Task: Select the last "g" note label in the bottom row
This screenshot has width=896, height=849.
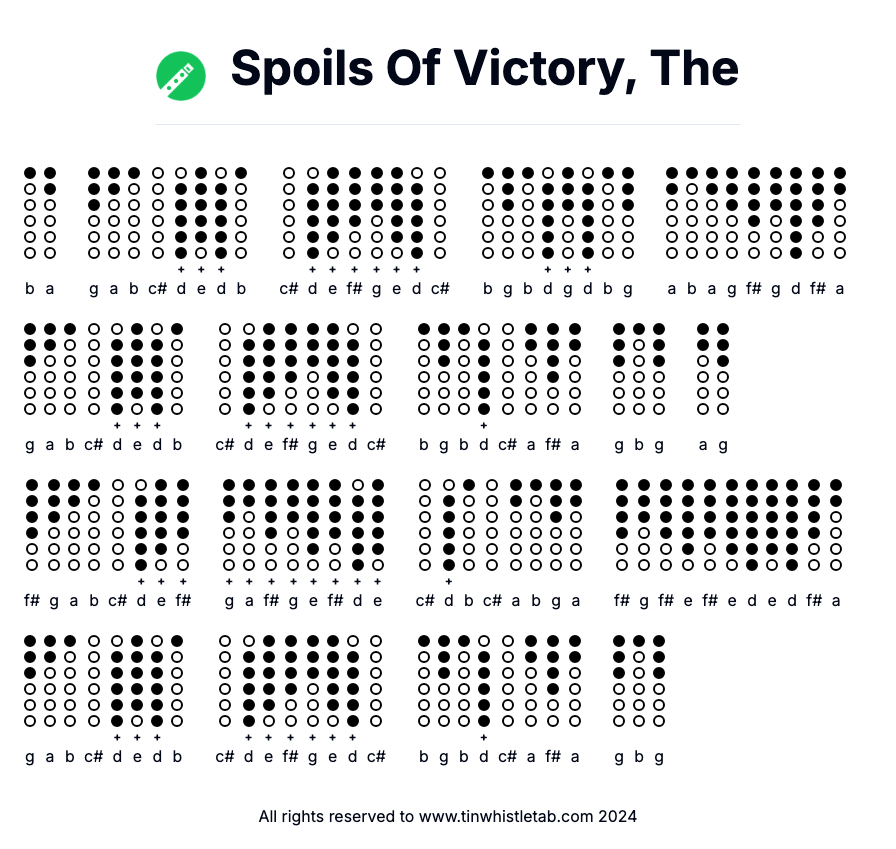Action: [x=659, y=757]
